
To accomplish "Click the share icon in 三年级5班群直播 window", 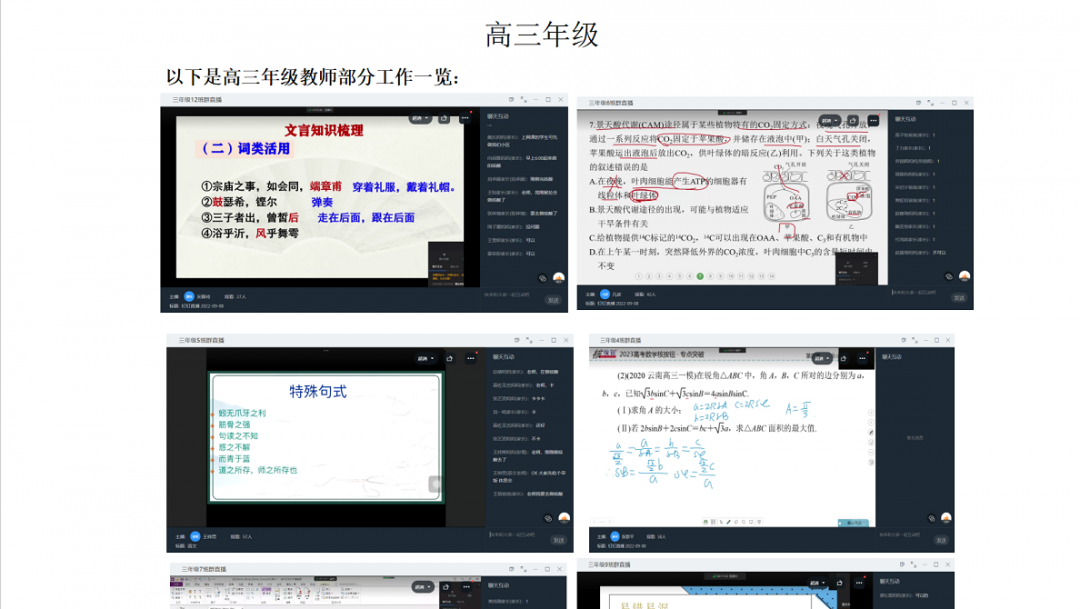I will 450,358.
